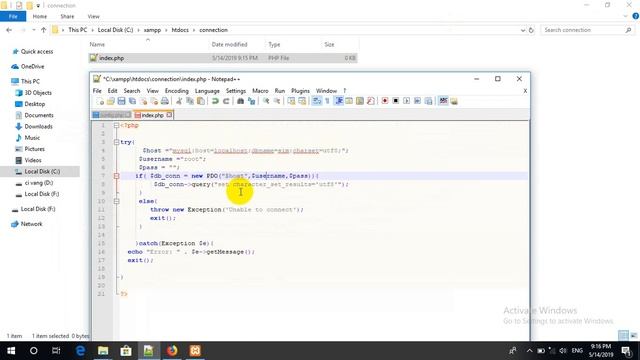The height and width of the screenshot is (360, 640).
Task: Open the Plugins menu
Action: pos(300,91)
